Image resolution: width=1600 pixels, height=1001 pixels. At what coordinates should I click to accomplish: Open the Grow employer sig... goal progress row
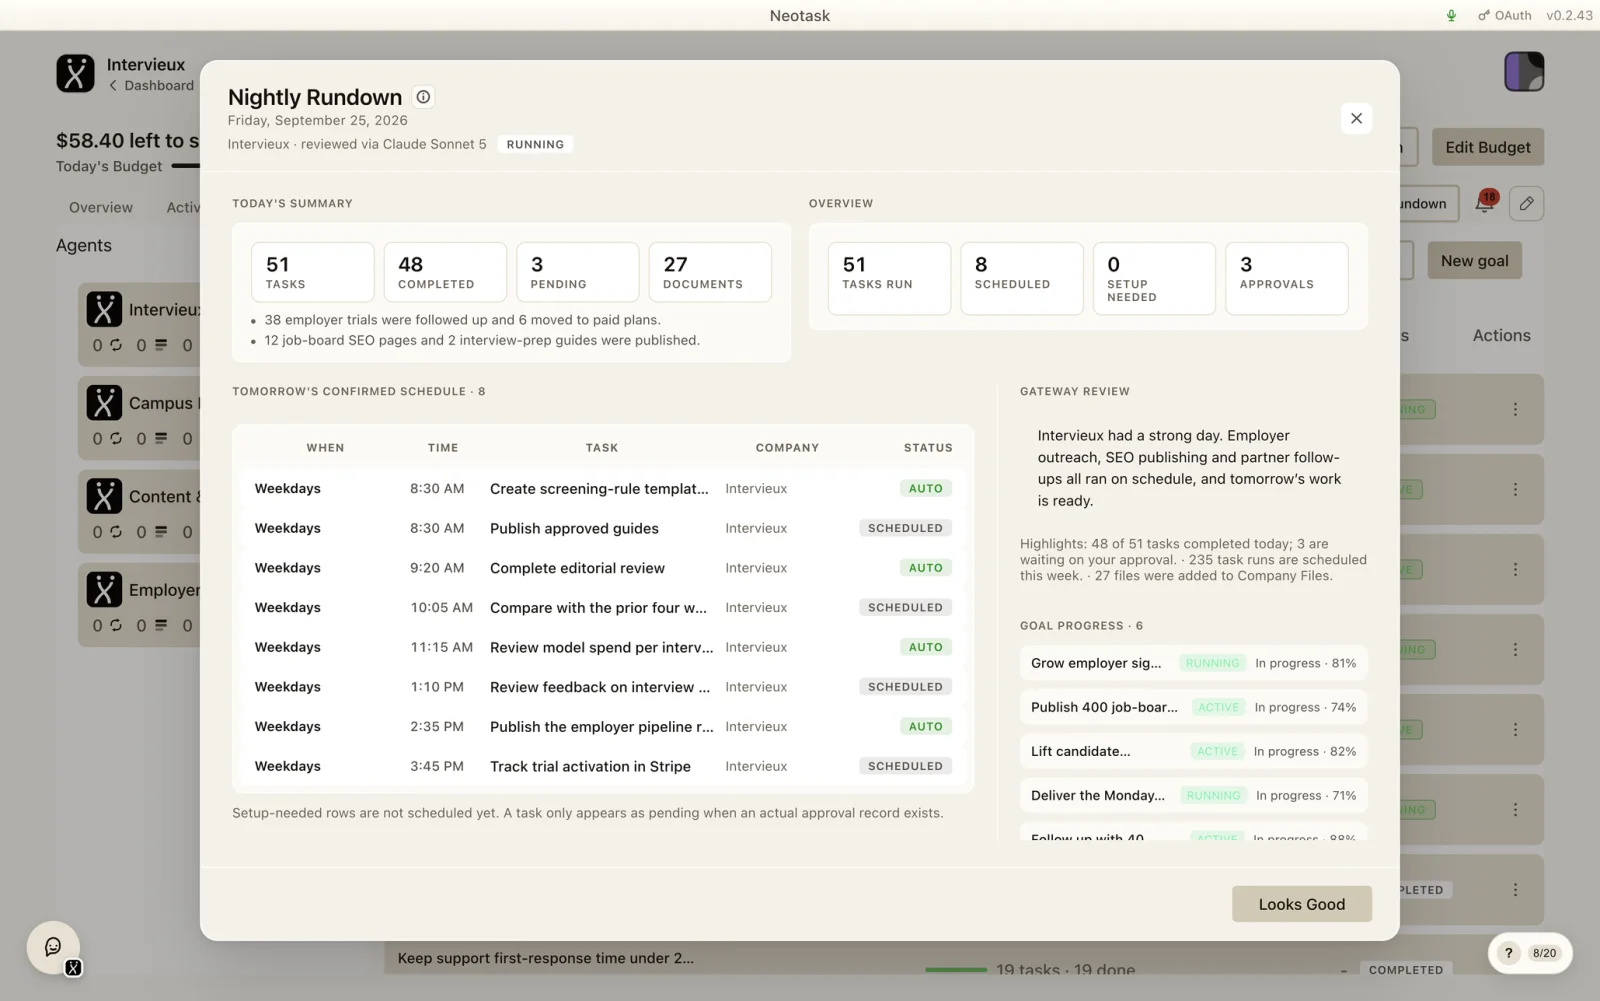(x=1193, y=663)
